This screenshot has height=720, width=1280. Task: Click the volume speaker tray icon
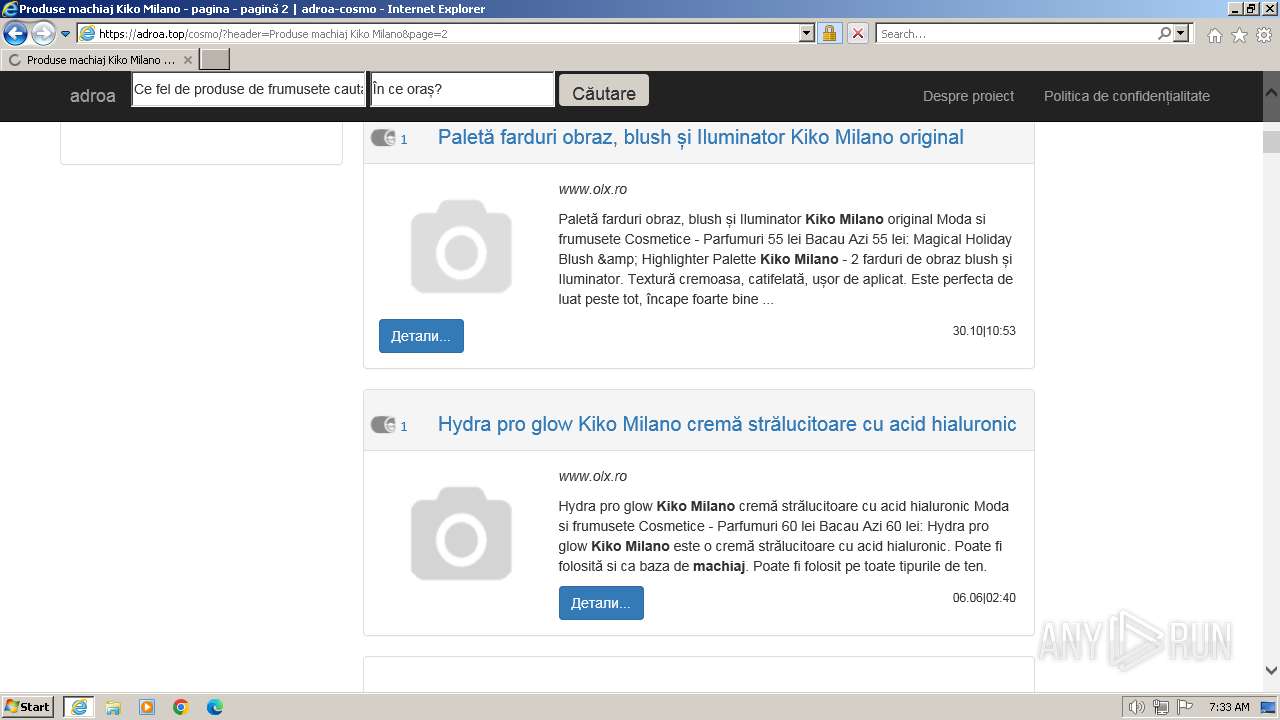click(x=1137, y=707)
